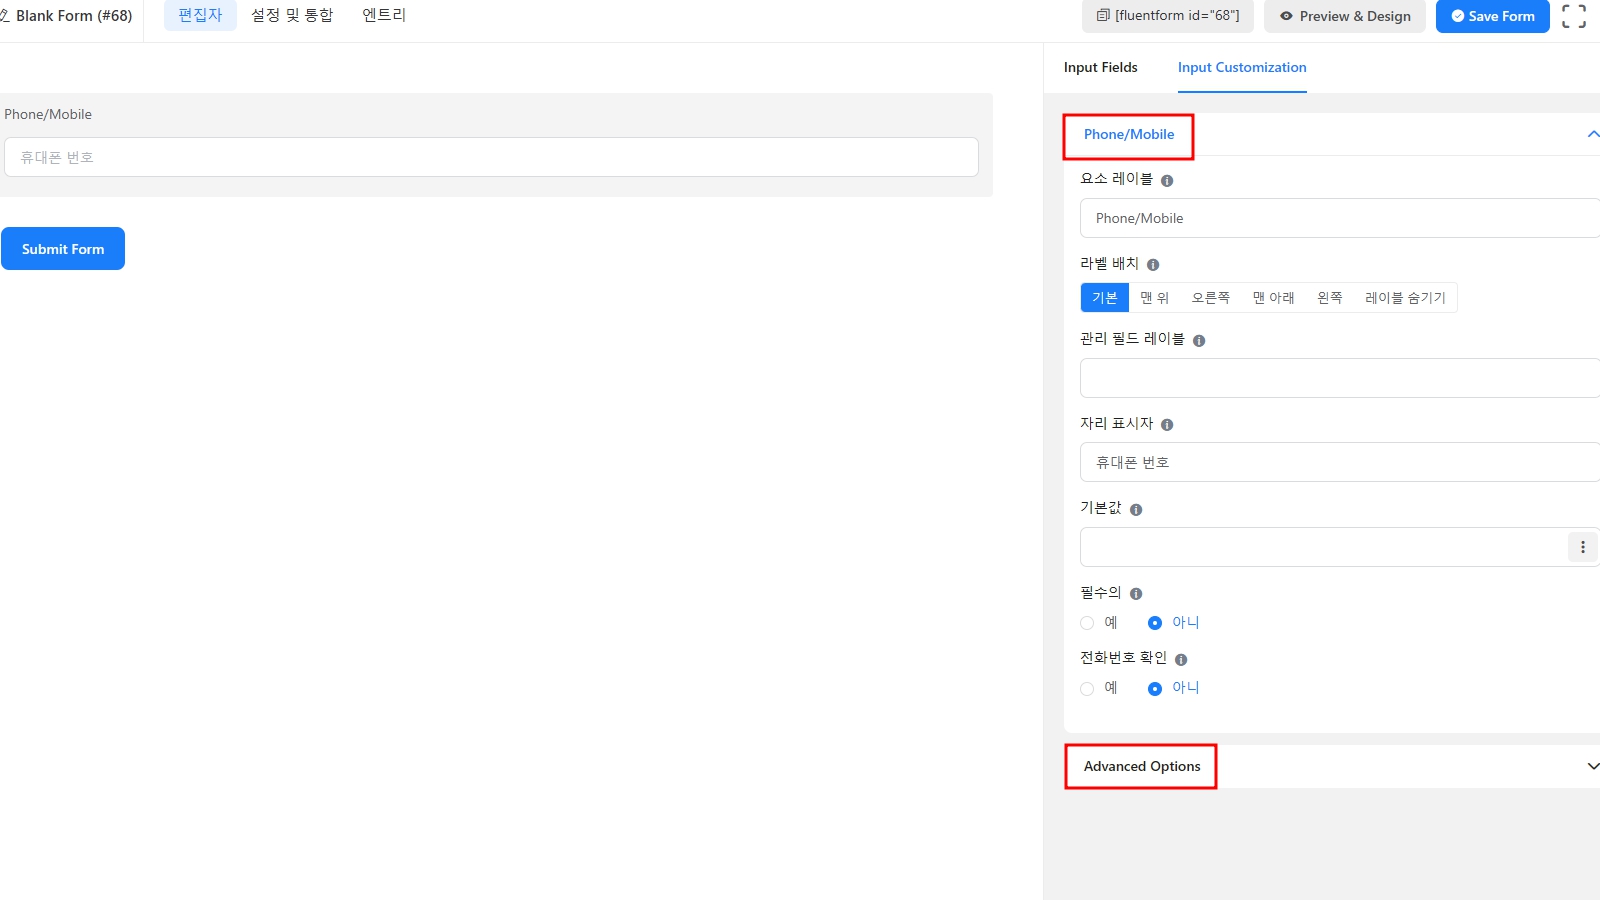Click info icon next to 요소 레이블
This screenshot has width=1600, height=900.
click(1167, 181)
